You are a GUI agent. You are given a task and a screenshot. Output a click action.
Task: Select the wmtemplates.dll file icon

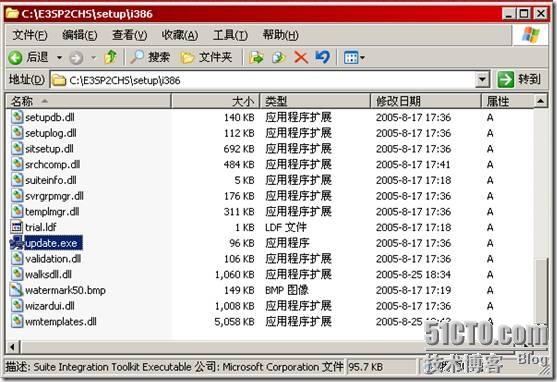17,321
